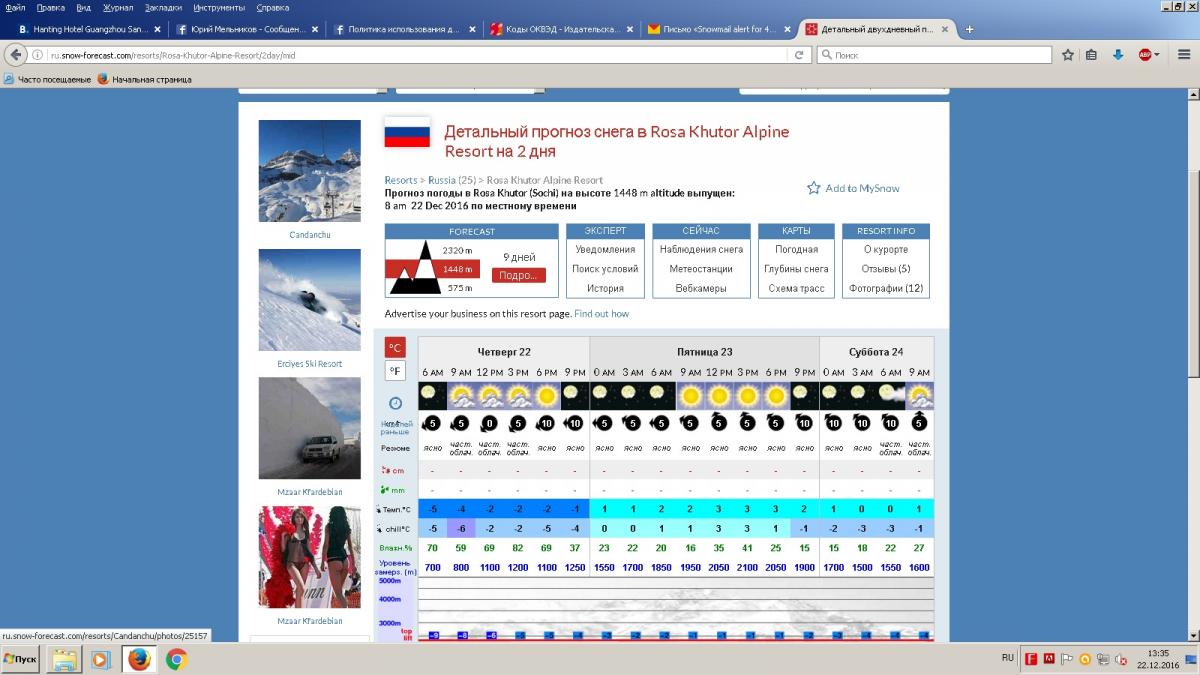Image resolution: width=1200 pixels, height=675 pixels.
Task: Open the Отзывы (5) link
Action: (x=886, y=268)
